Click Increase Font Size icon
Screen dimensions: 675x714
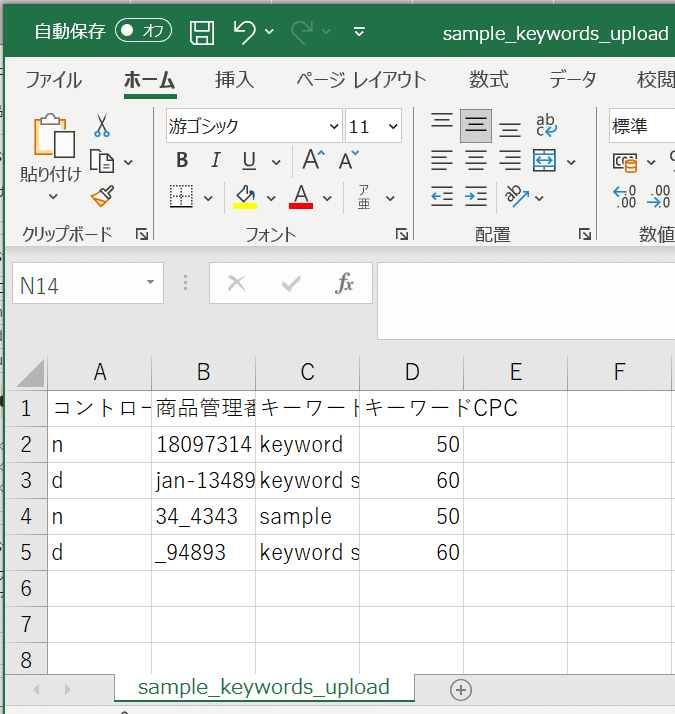(x=314, y=160)
